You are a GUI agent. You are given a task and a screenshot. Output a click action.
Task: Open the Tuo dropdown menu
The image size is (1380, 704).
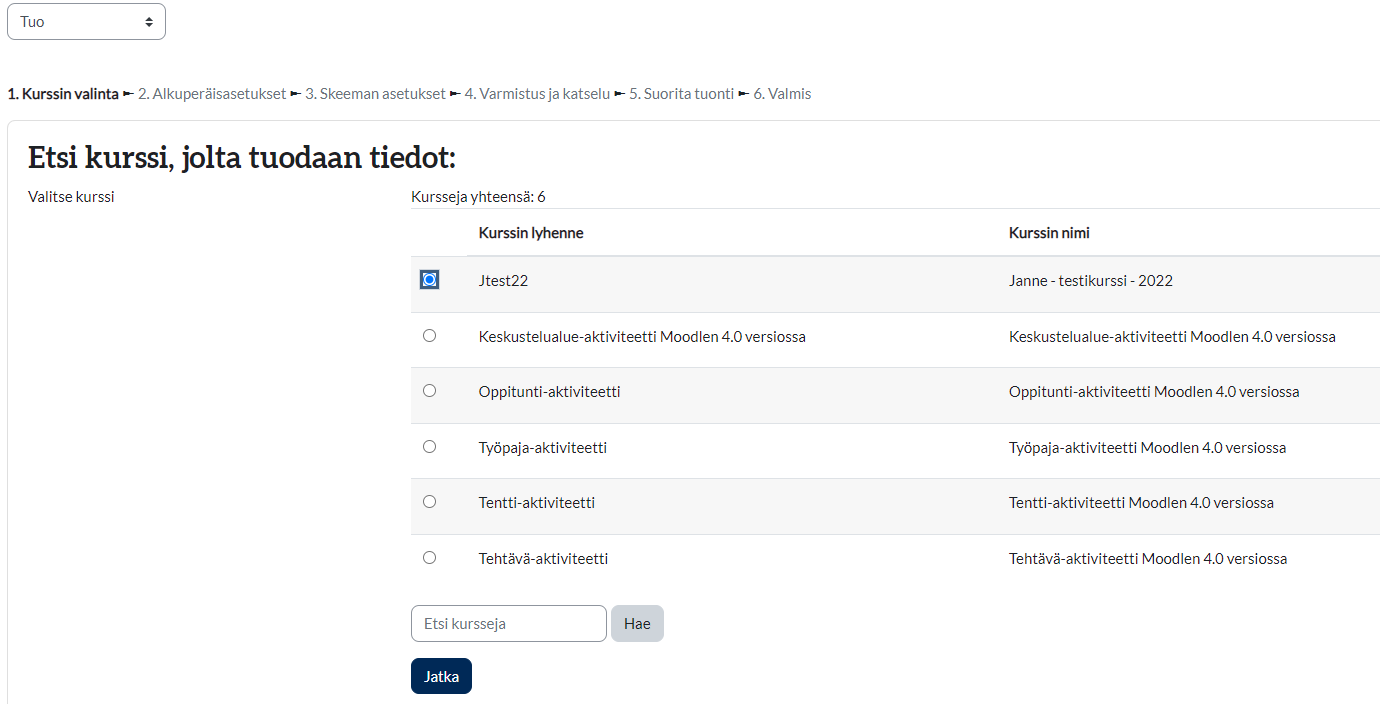pos(86,22)
